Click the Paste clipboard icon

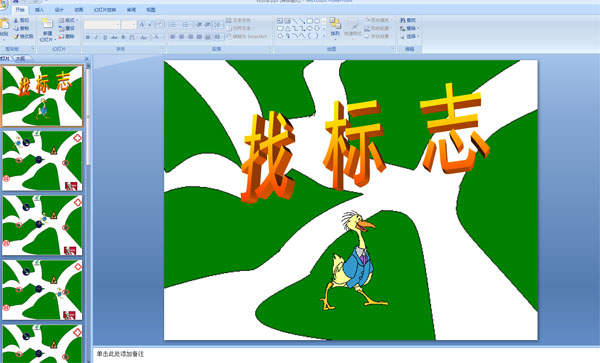(4, 24)
